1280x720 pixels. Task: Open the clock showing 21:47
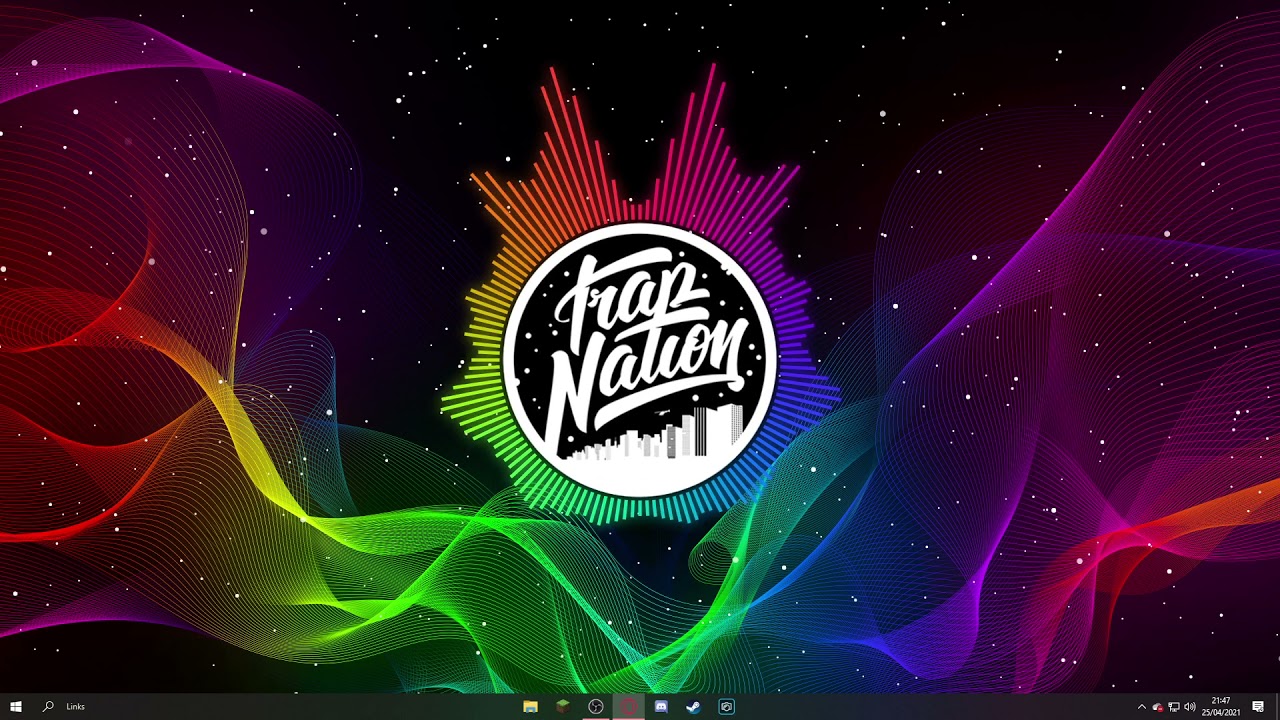pos(1221,707)
